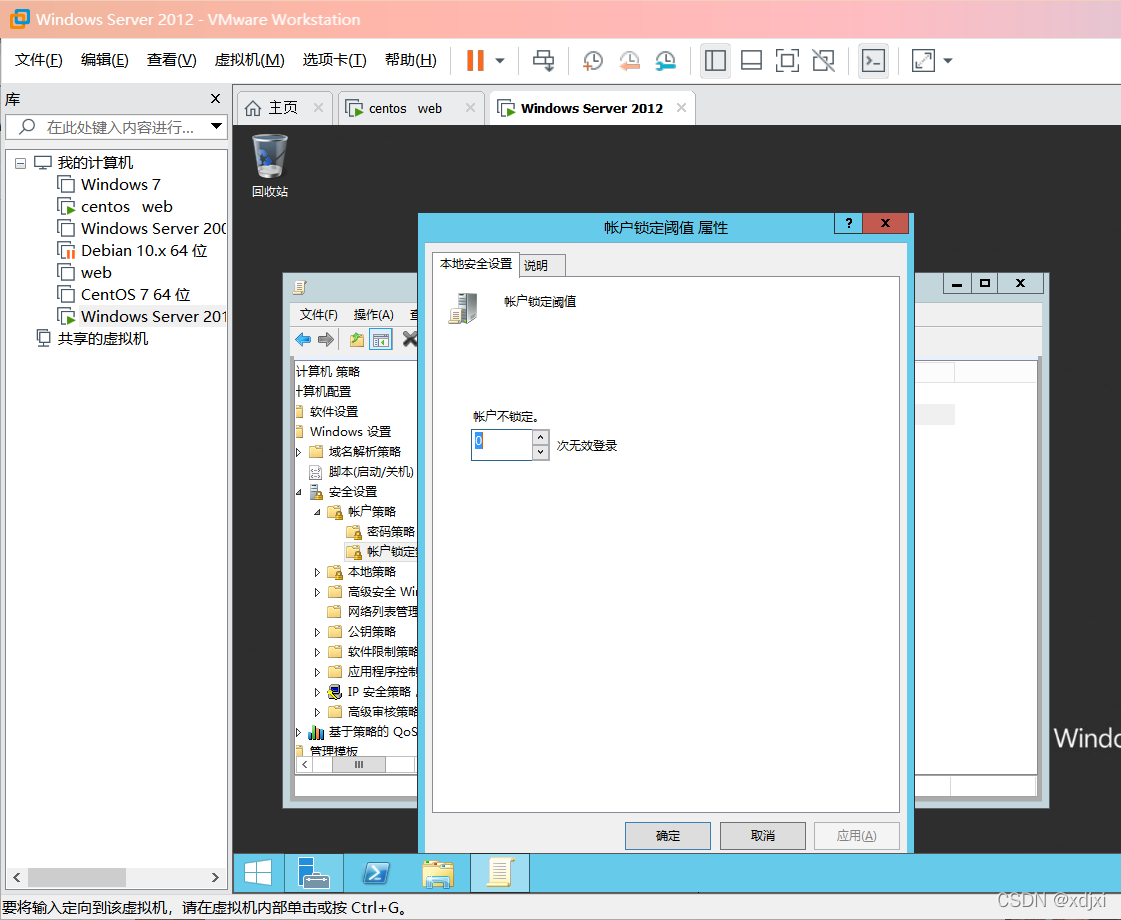Screen dimensions: 1121x920
Task: Close the Windows Server 2012 tab
Action: tap(681, 107)
